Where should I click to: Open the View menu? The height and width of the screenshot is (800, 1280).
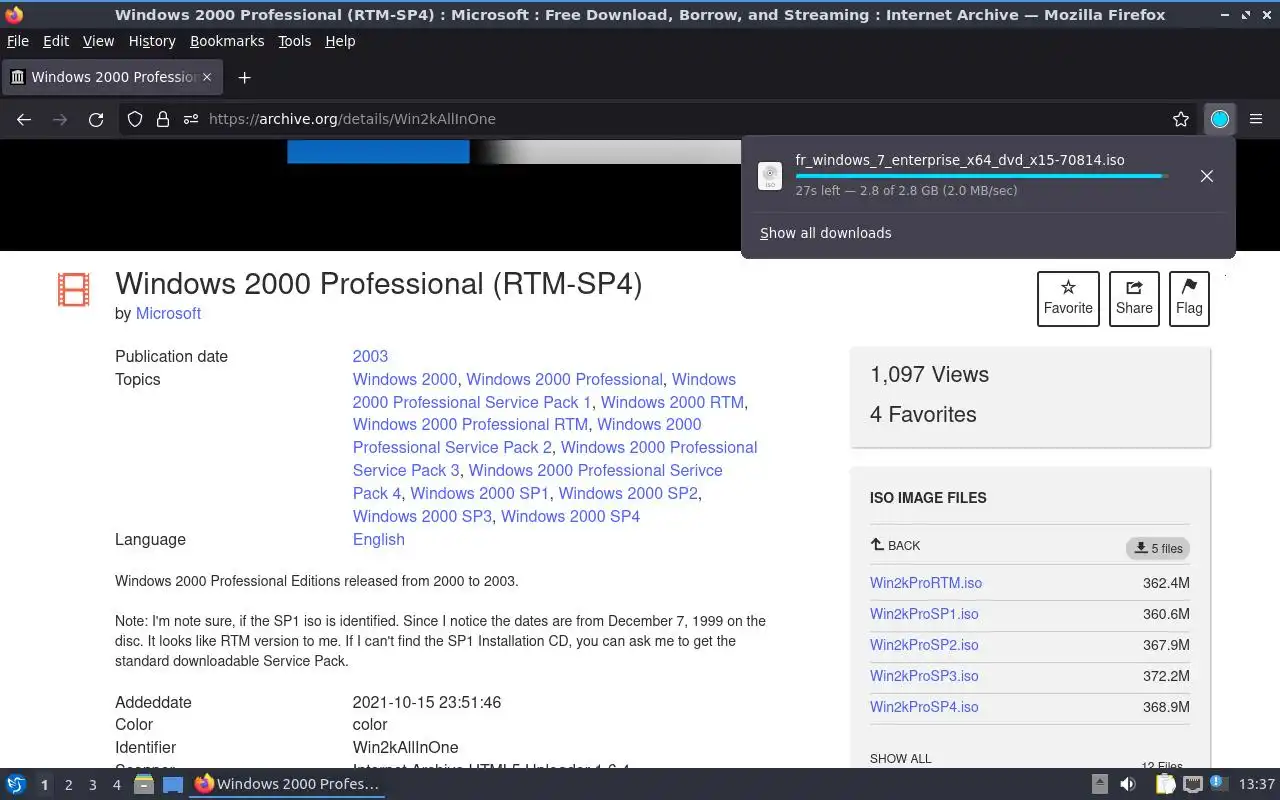point(98,41)
